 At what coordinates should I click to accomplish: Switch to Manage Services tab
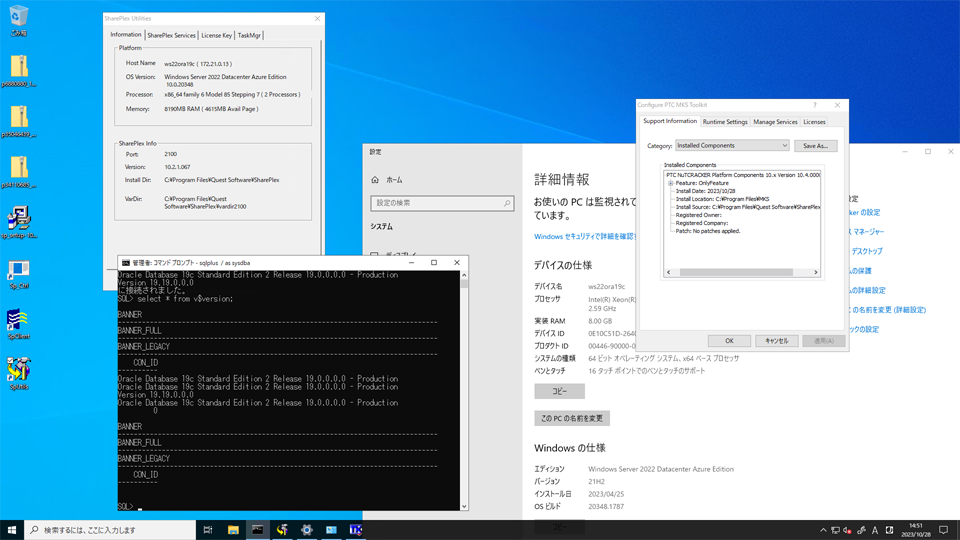[x=775, y=122]
